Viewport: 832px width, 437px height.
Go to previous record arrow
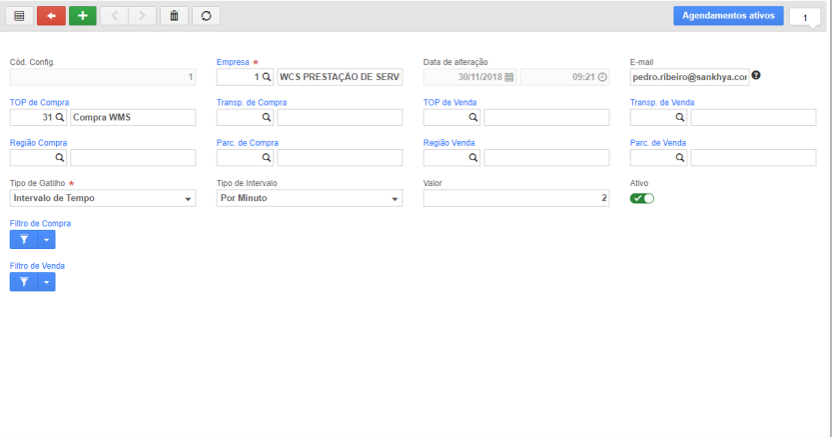115,16
